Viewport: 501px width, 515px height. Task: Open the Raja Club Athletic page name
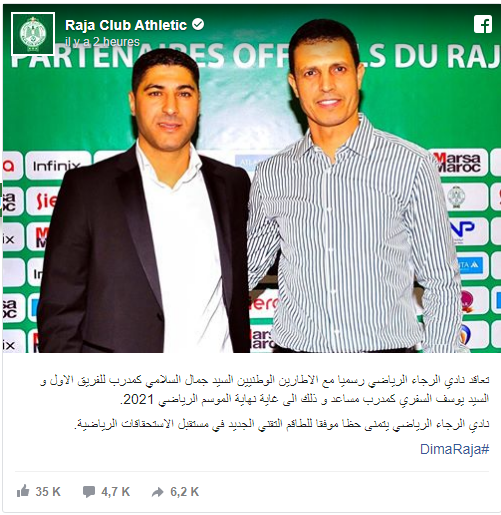pyautogui.click(x=126, y=25)
